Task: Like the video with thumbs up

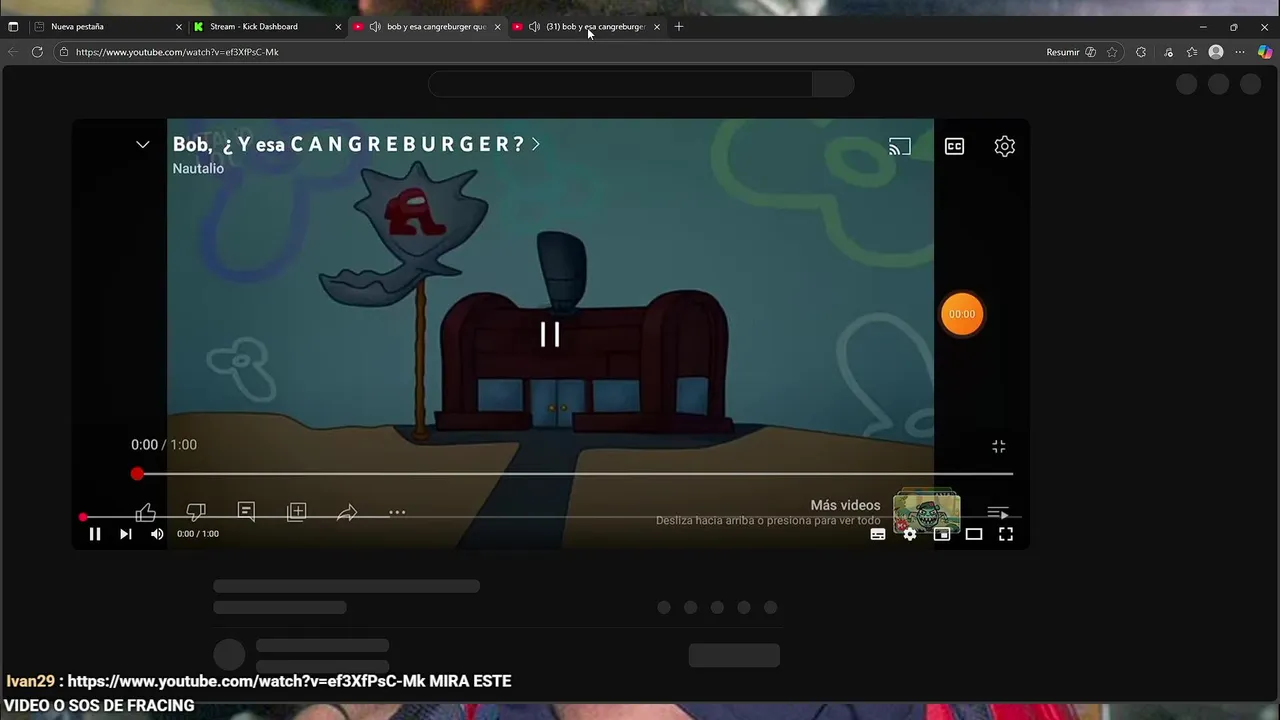Action: [146, 512]
